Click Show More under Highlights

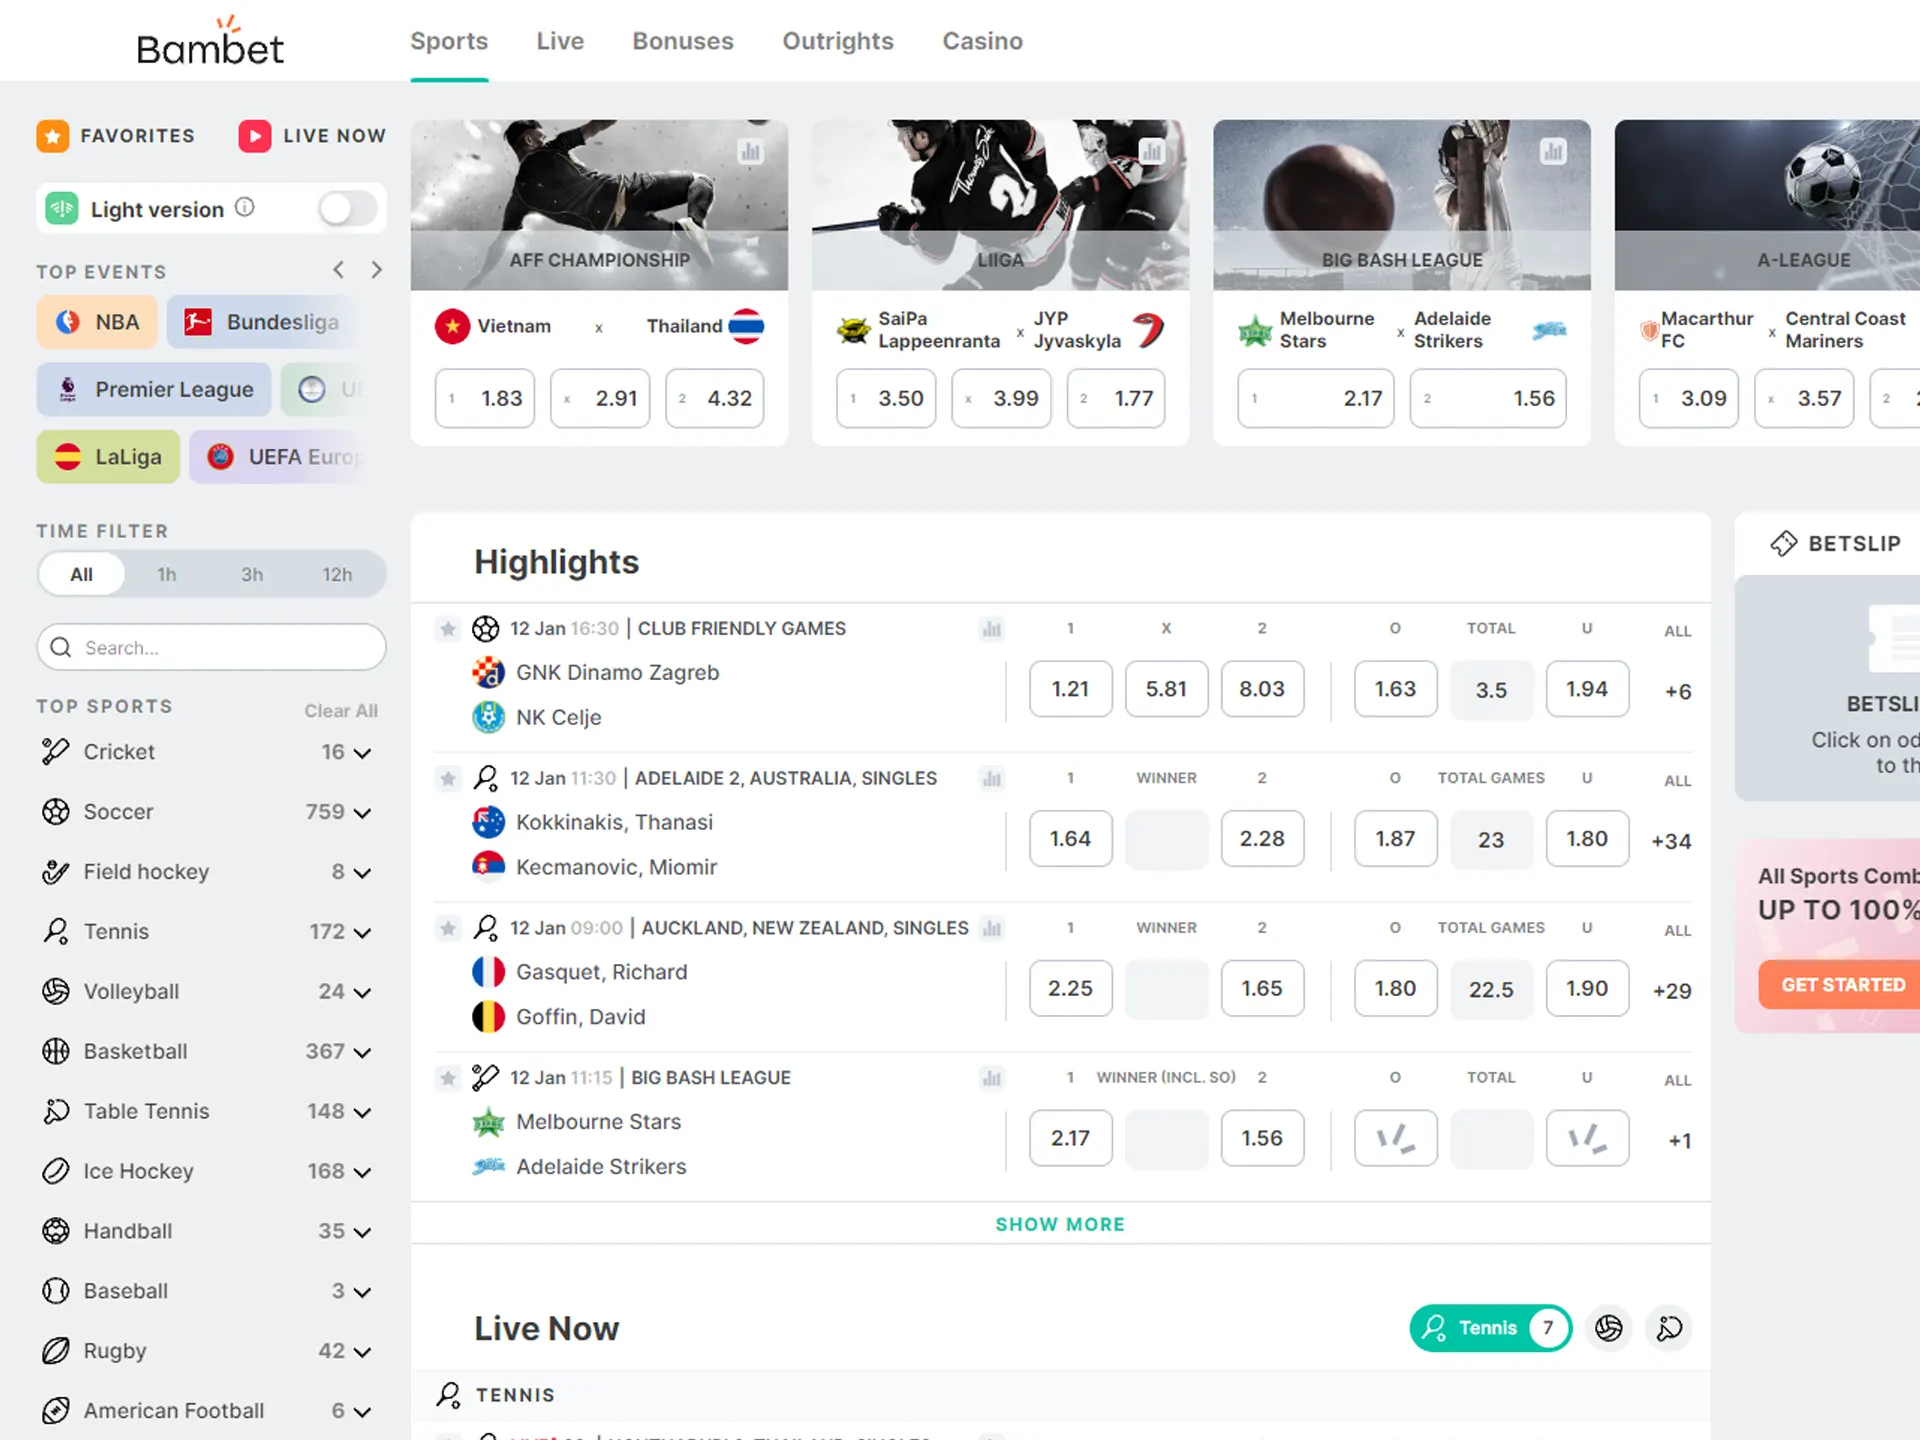[1060, 1224]
